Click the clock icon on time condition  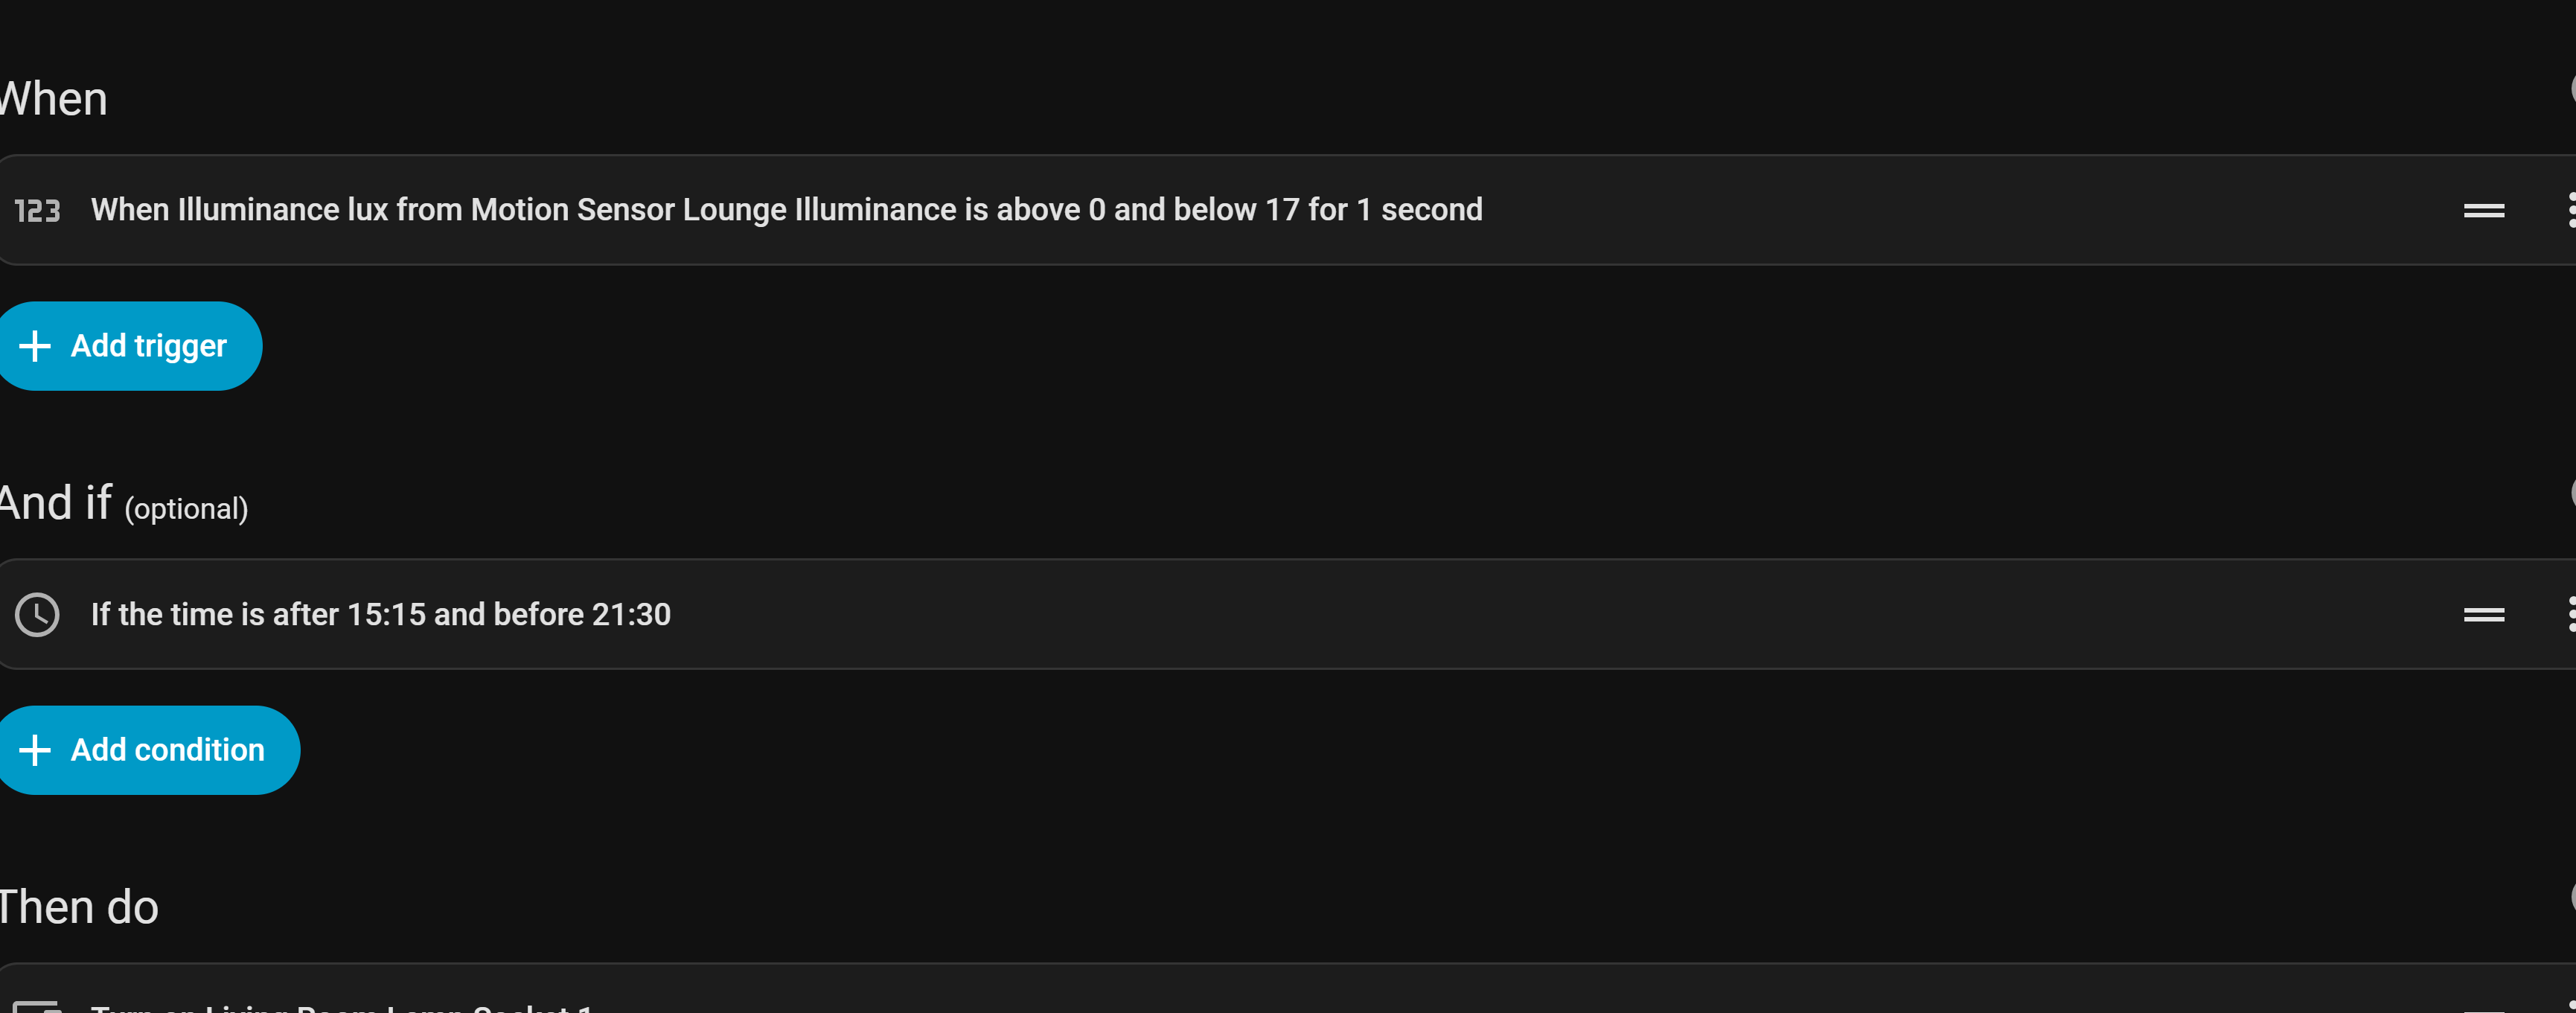coord(37,615)
